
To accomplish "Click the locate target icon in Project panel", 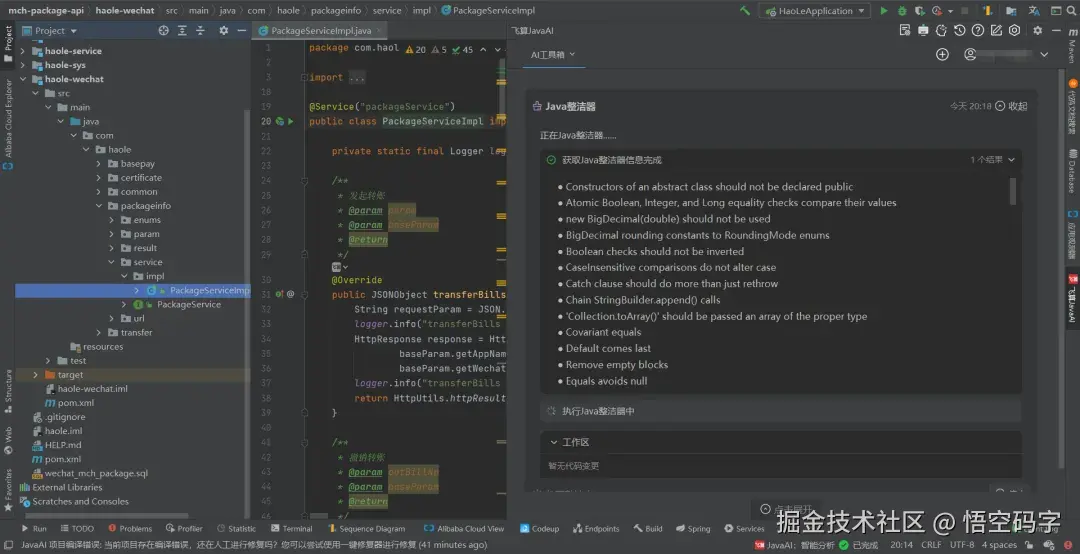I will [164, 31].
